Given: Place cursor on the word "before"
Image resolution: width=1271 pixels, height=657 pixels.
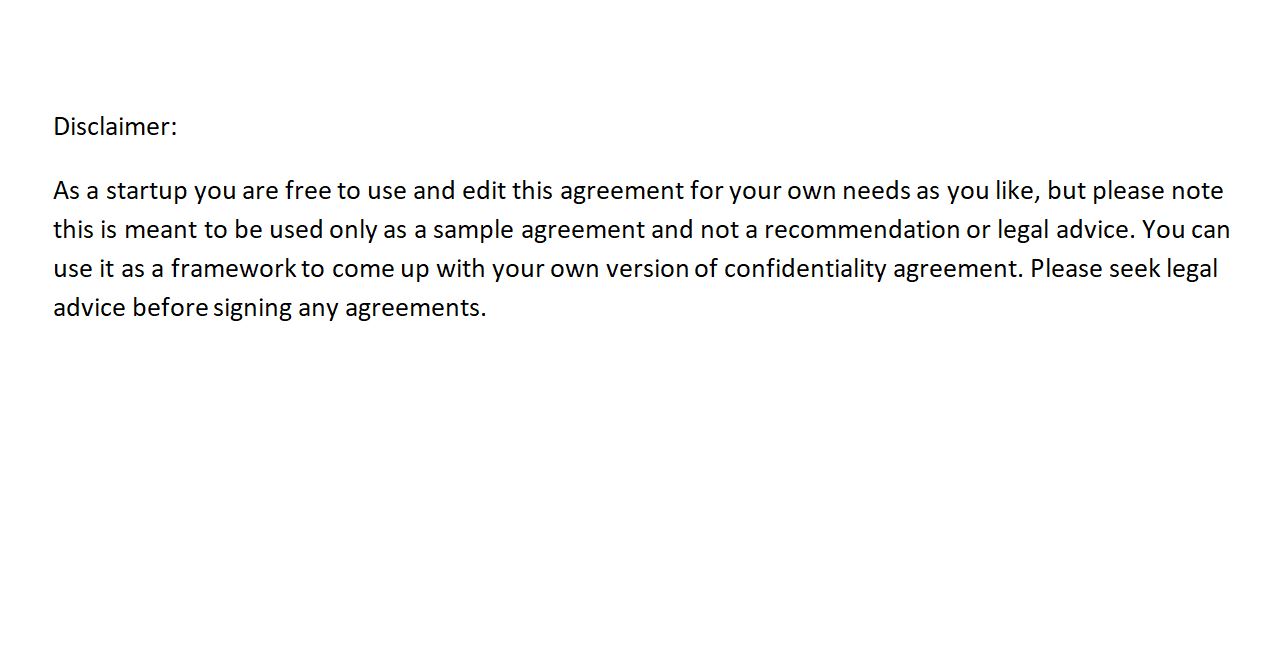Looking at the screenshot, I should click(x=170, y=307).
